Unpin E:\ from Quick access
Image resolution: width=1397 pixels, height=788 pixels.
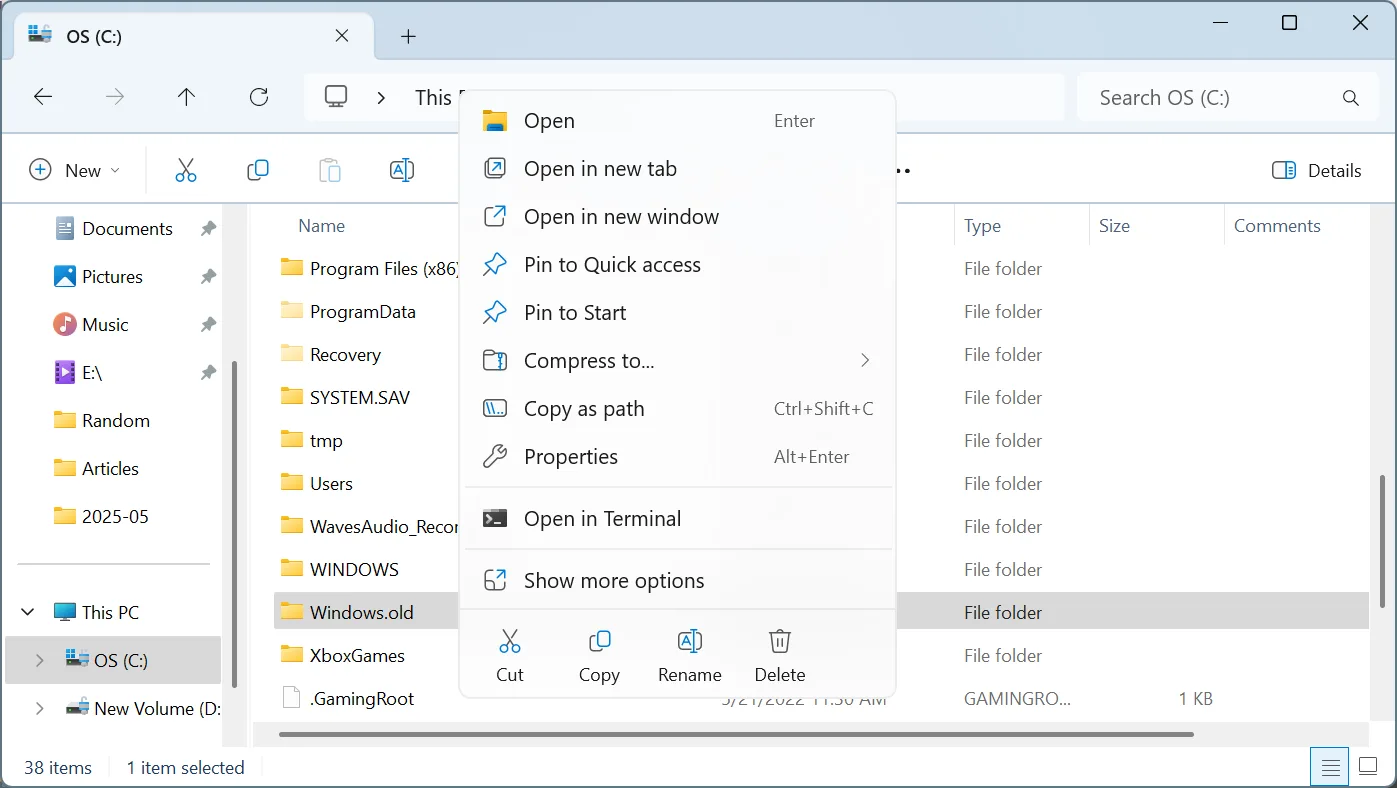208,373
